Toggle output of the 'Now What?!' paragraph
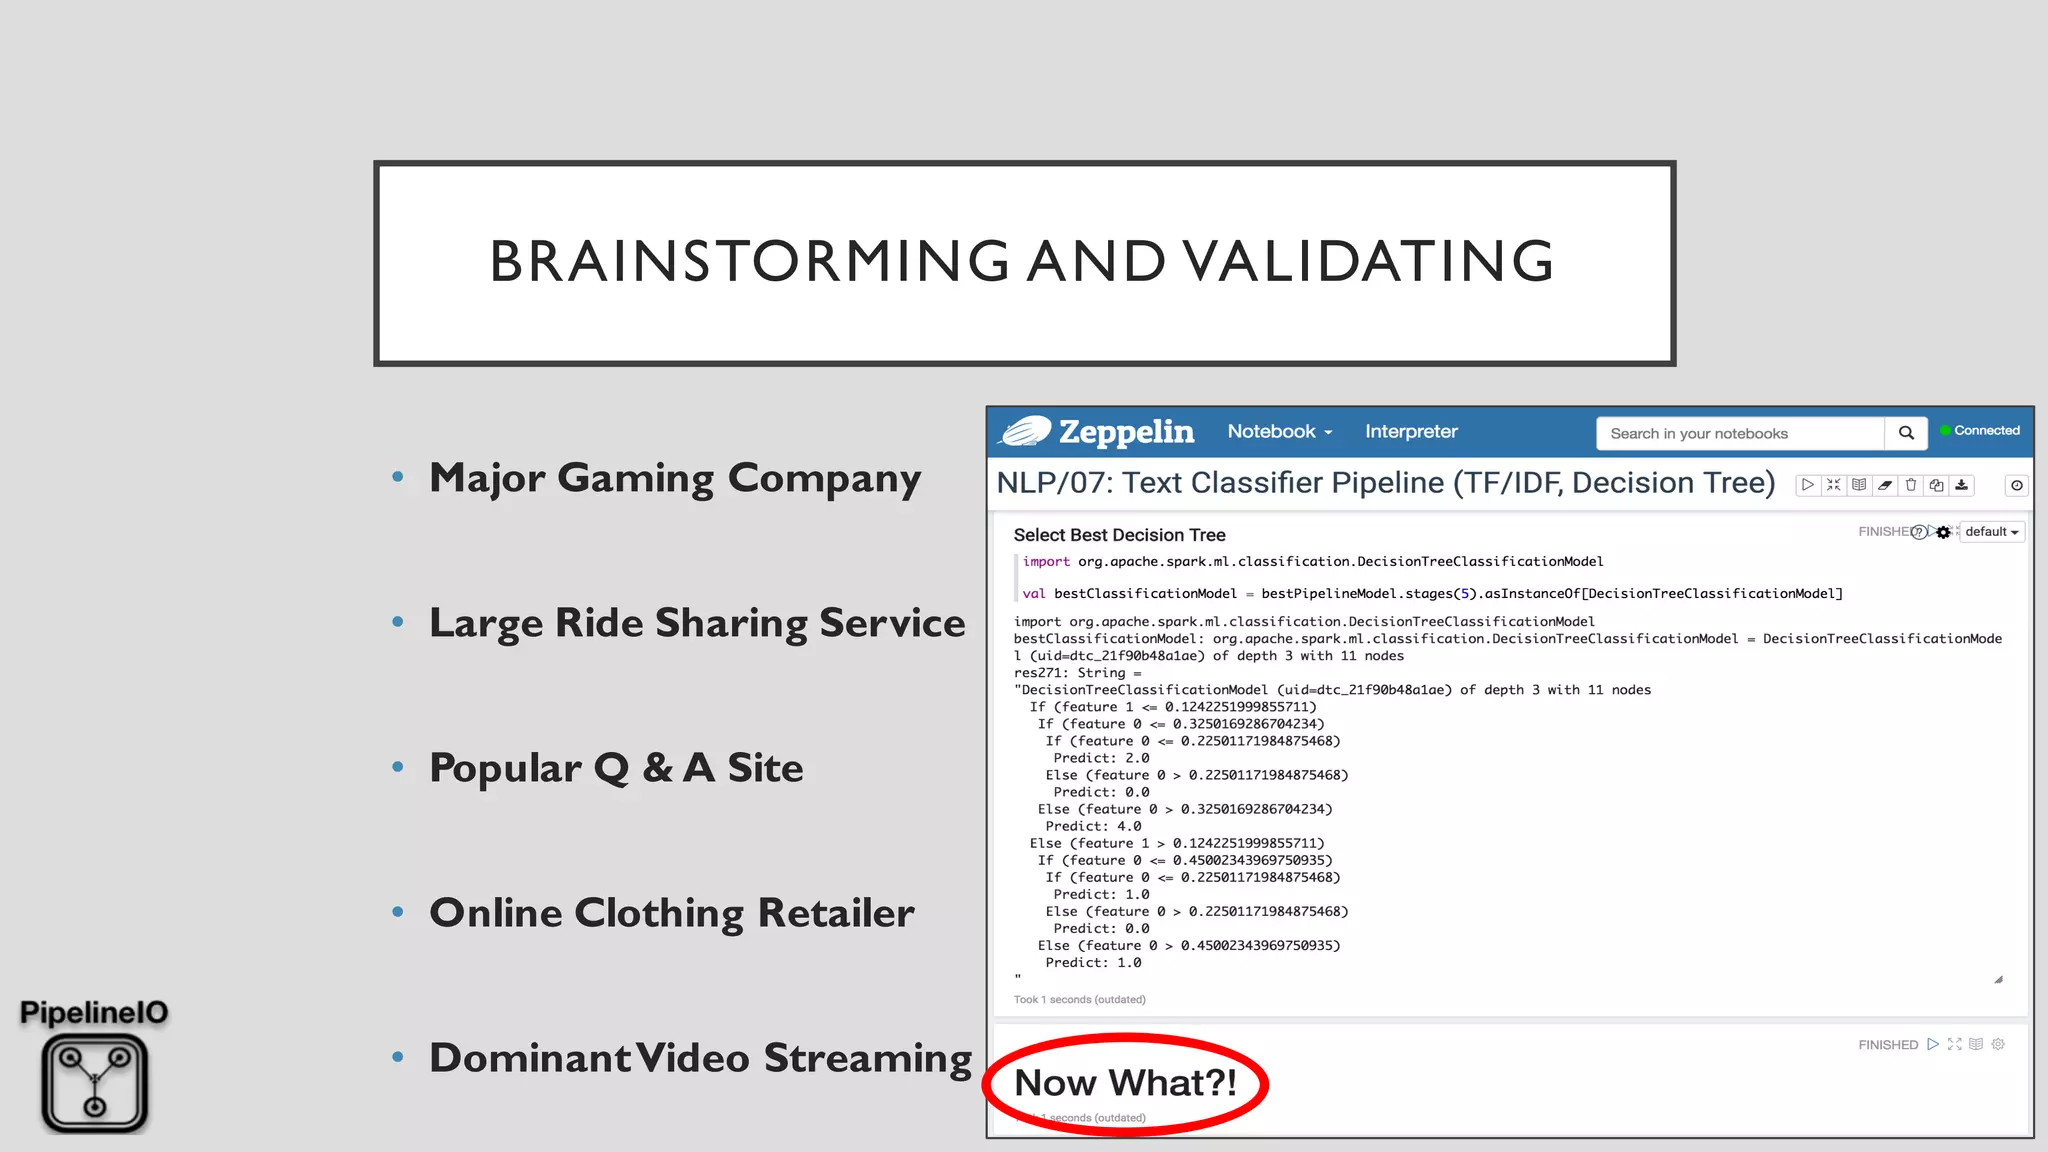This screenshot has height=1152, width=2048. pyautogui.click(x=1976, y=1044)
